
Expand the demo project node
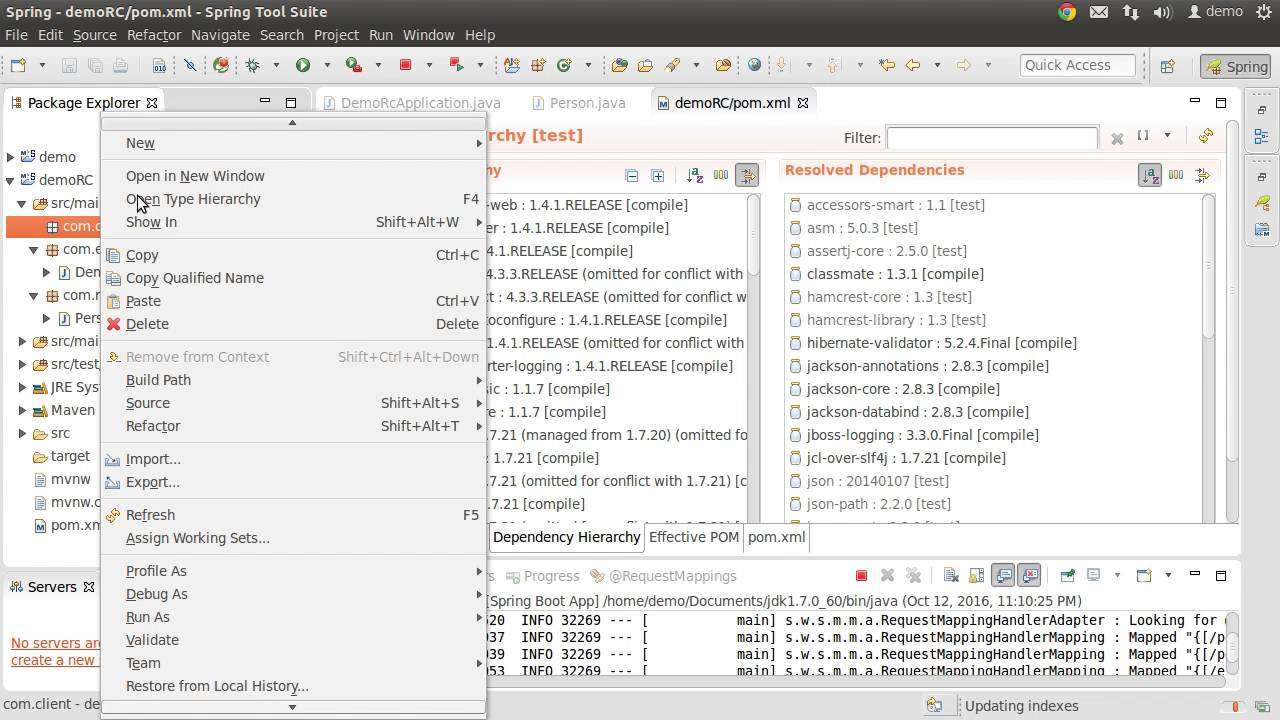(10, 157)
